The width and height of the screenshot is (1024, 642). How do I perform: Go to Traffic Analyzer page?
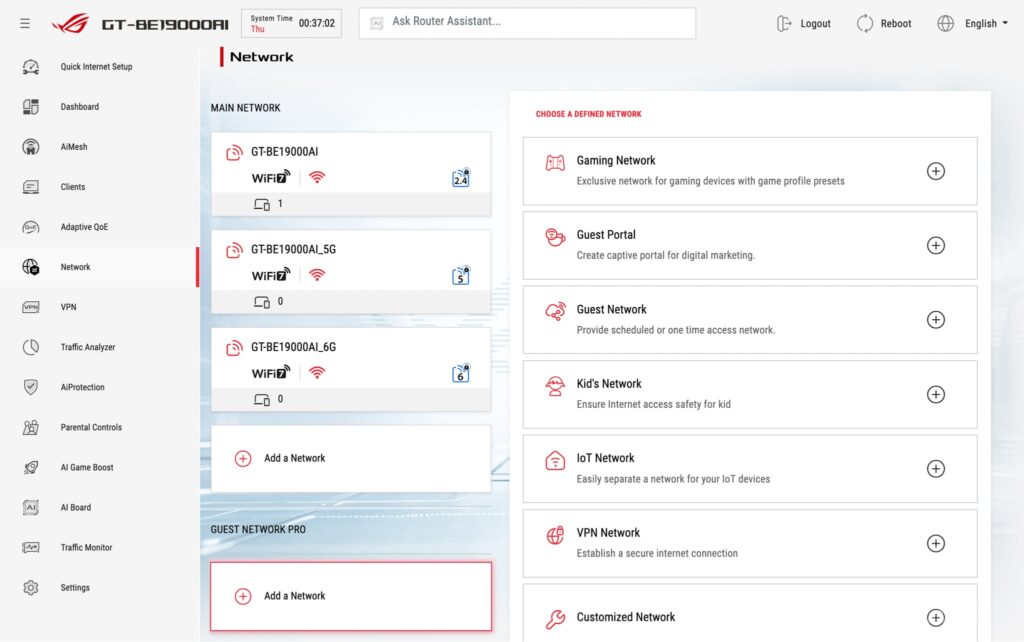(87, 347)
